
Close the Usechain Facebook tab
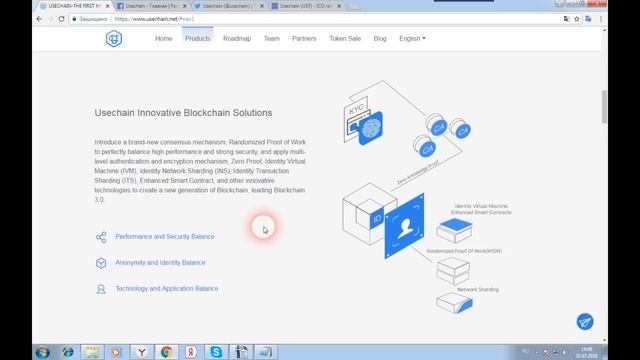tap(184, 6)
